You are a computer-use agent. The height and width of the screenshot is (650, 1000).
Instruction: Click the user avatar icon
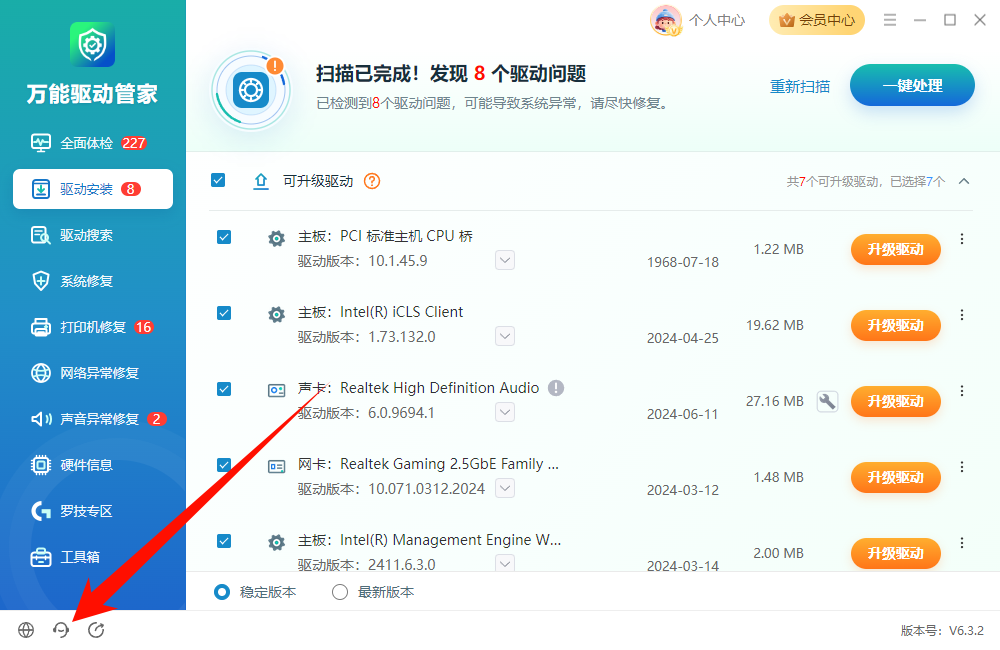tap(666, 20)
